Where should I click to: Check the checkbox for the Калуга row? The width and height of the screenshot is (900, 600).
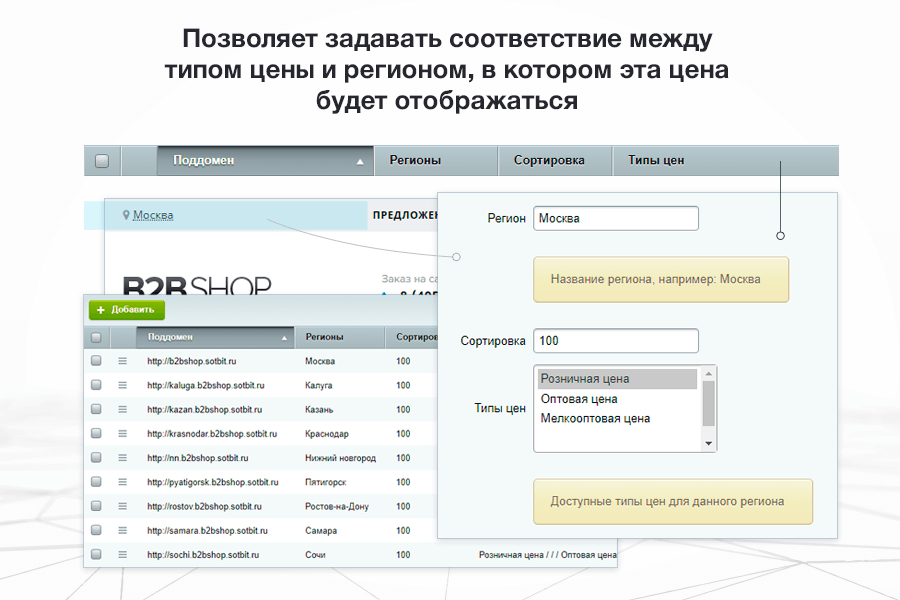(96, 385)
